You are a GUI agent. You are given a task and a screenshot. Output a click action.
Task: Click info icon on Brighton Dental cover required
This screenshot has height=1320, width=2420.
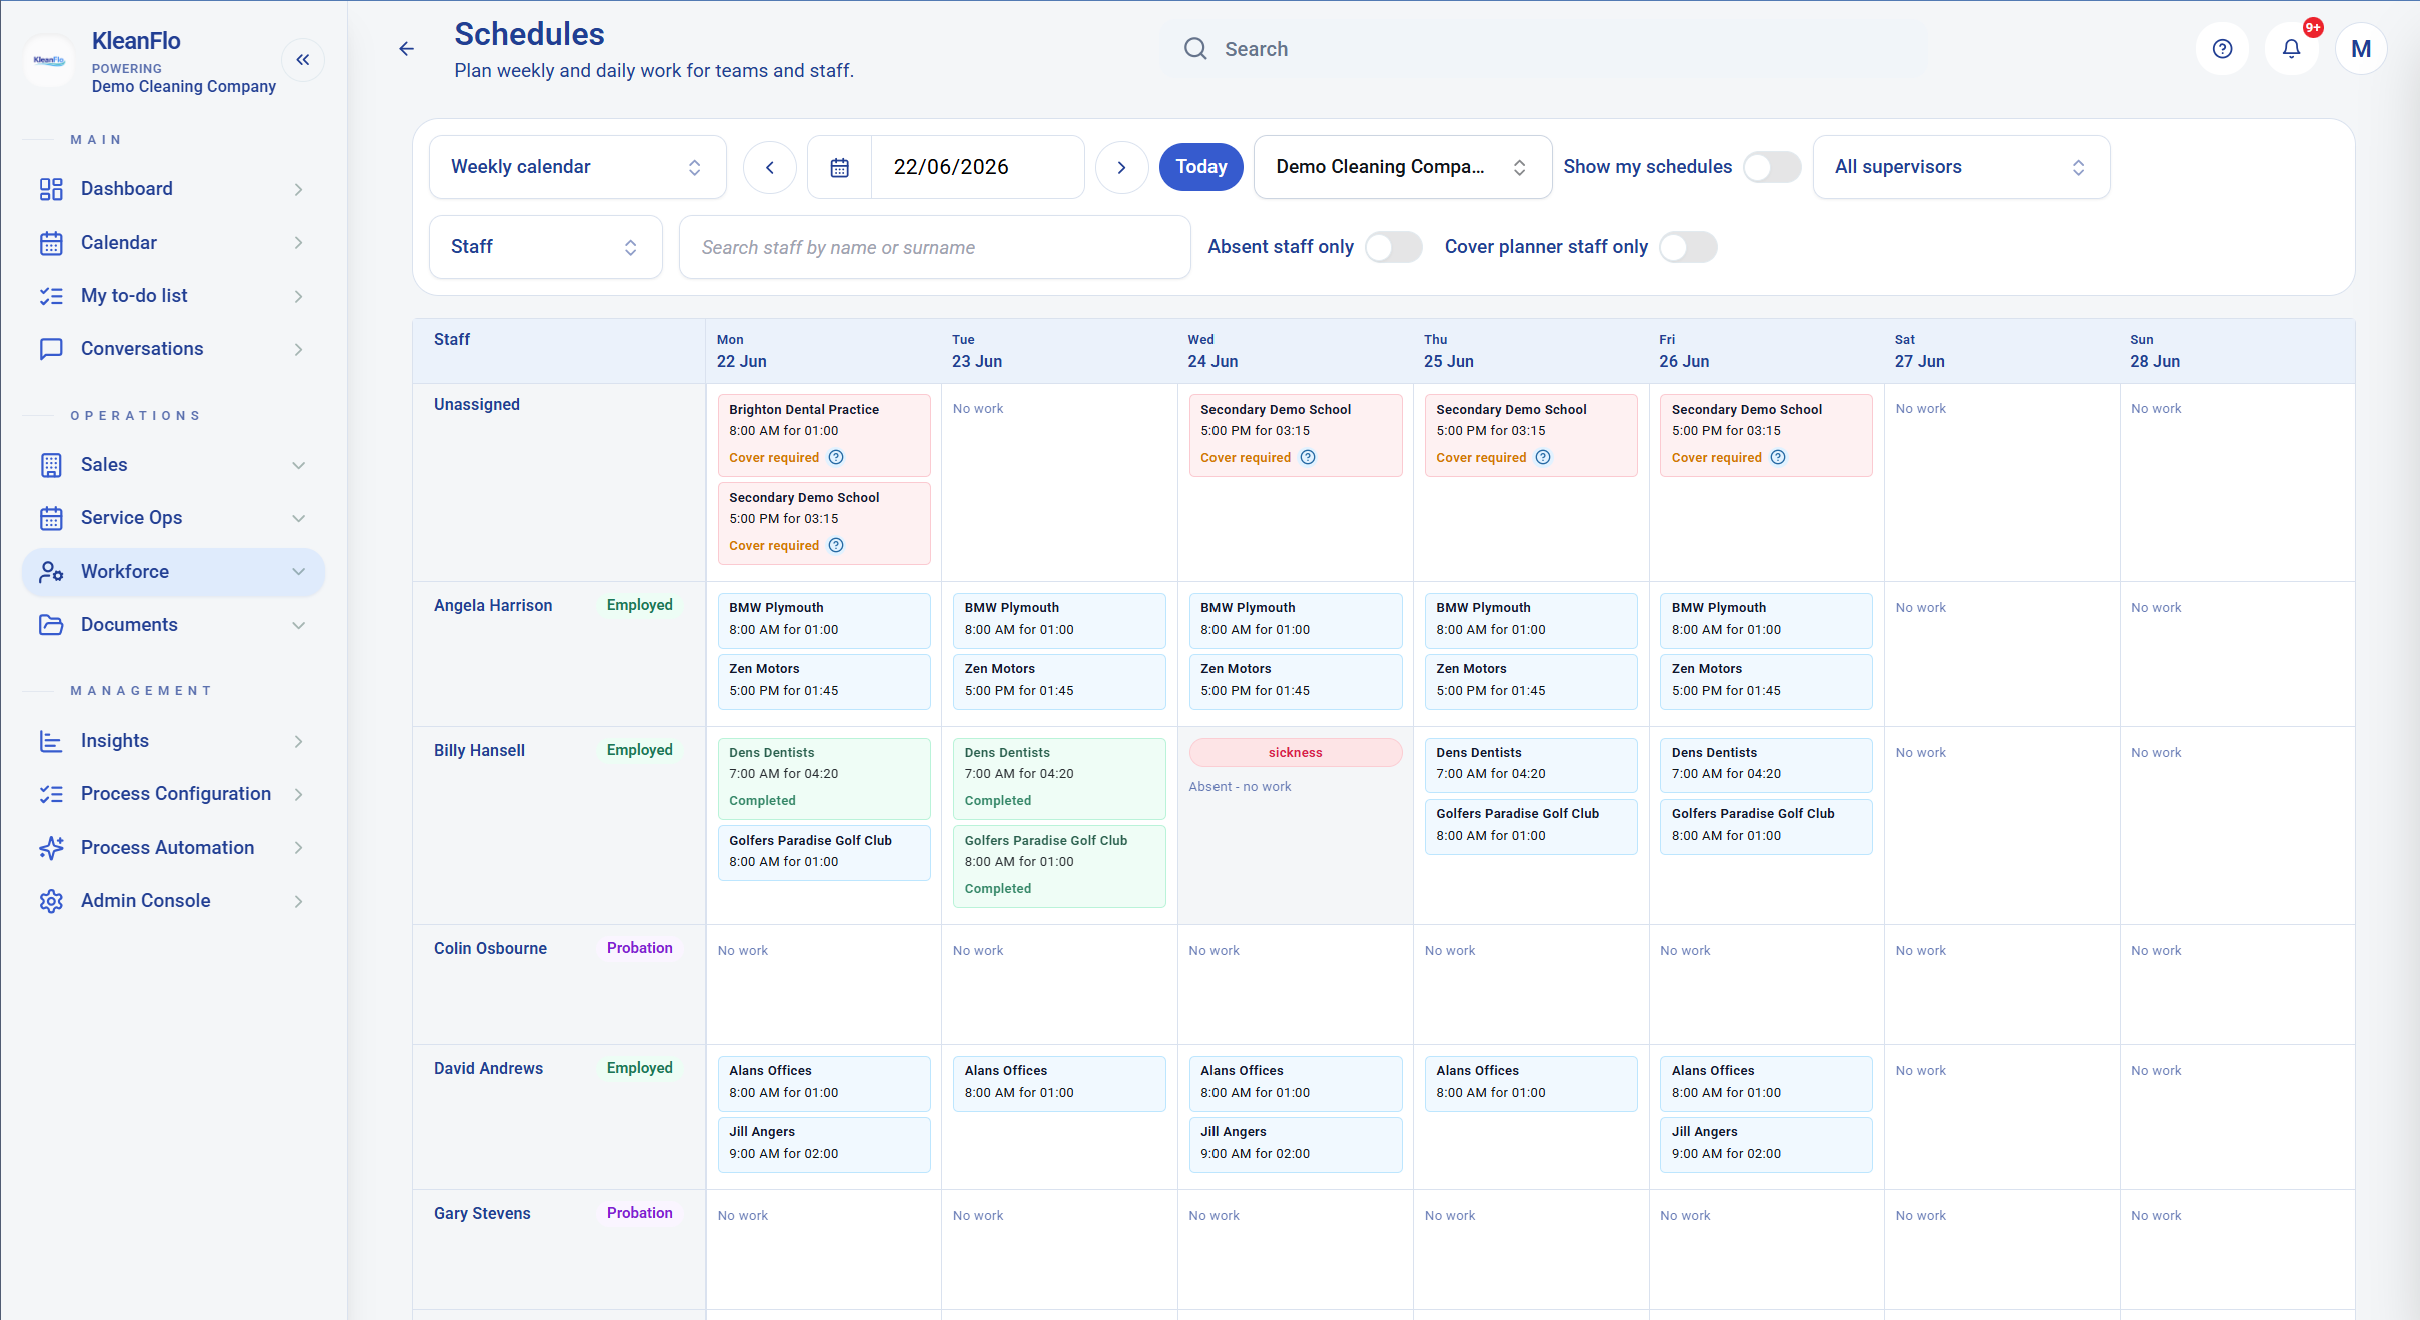click(836, 457)
